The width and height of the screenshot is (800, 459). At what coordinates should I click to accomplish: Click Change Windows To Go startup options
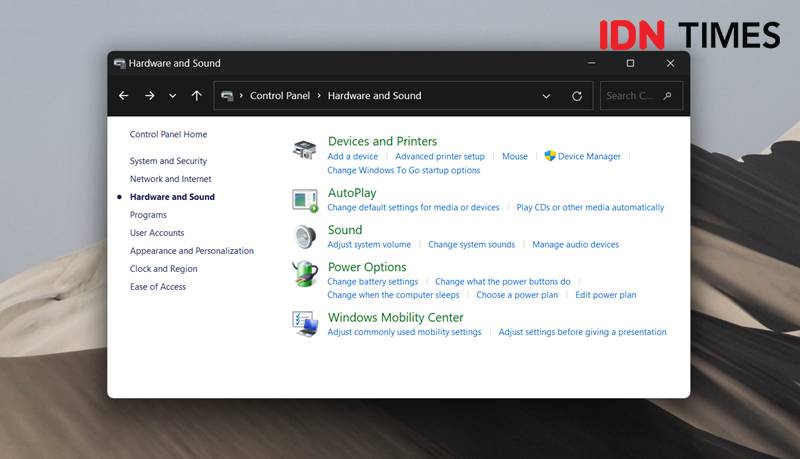[x=404, y=170]
